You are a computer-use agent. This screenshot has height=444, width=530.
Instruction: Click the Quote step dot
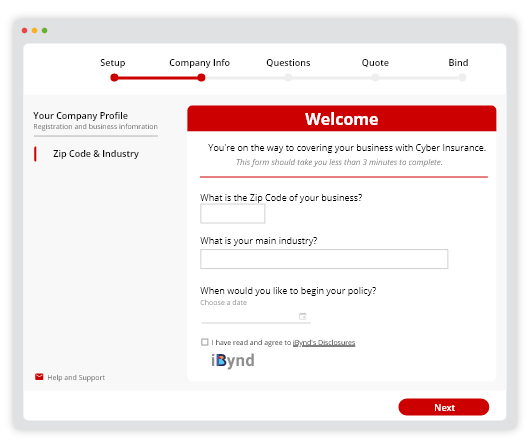pos(375,78)
